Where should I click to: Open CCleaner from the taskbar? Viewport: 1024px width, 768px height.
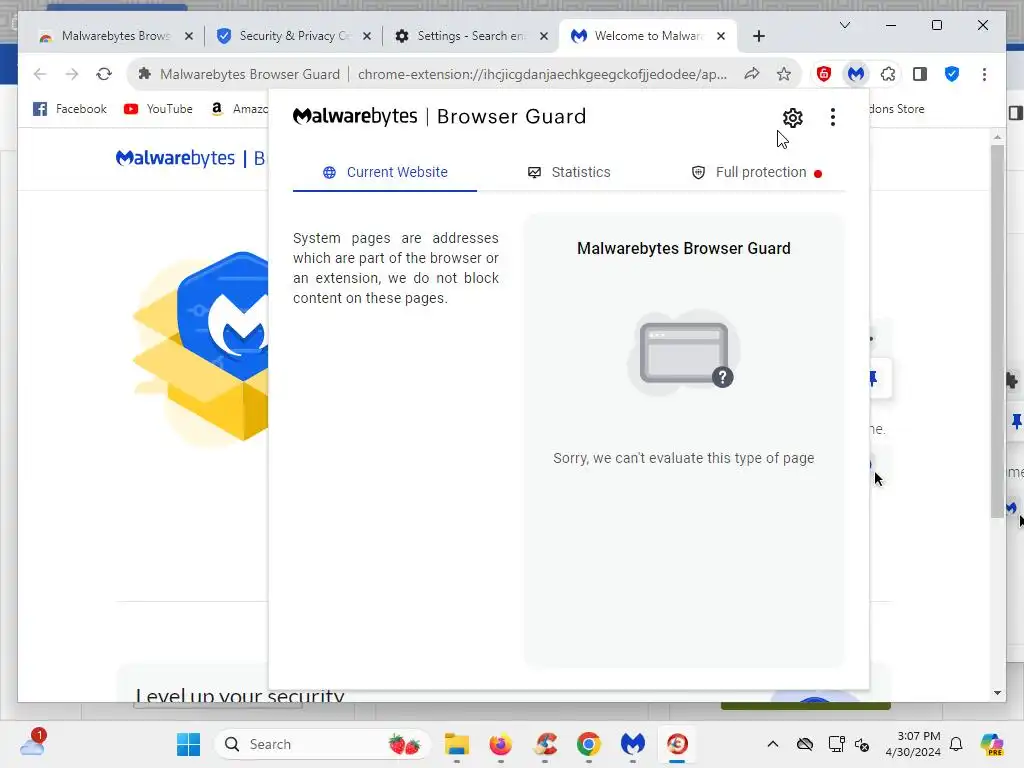(545, 744)
